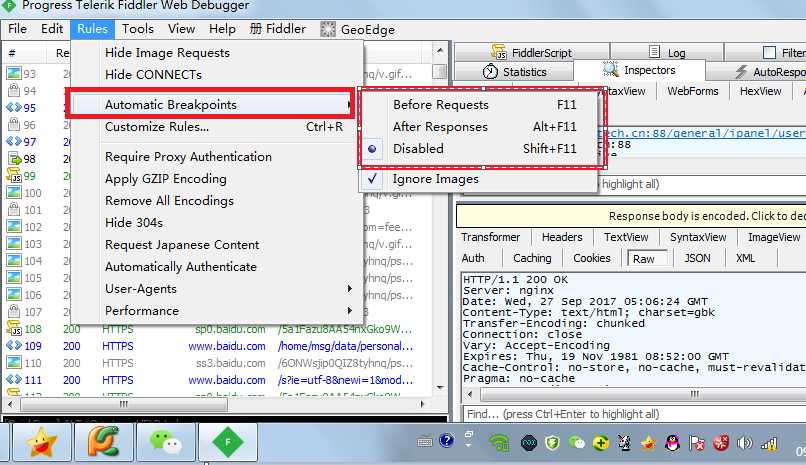Image resolution: width=806 pixels, height=465 pixels.
Task: Open WeChat from the taskbar
Action: (x=166, y=442)
